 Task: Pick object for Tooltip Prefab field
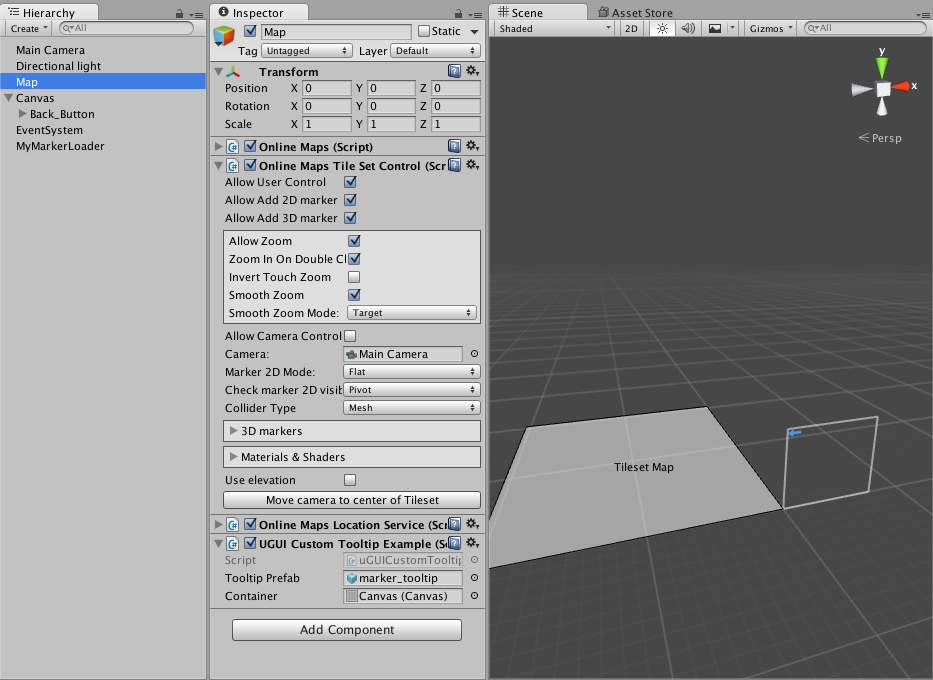point(474,578)
